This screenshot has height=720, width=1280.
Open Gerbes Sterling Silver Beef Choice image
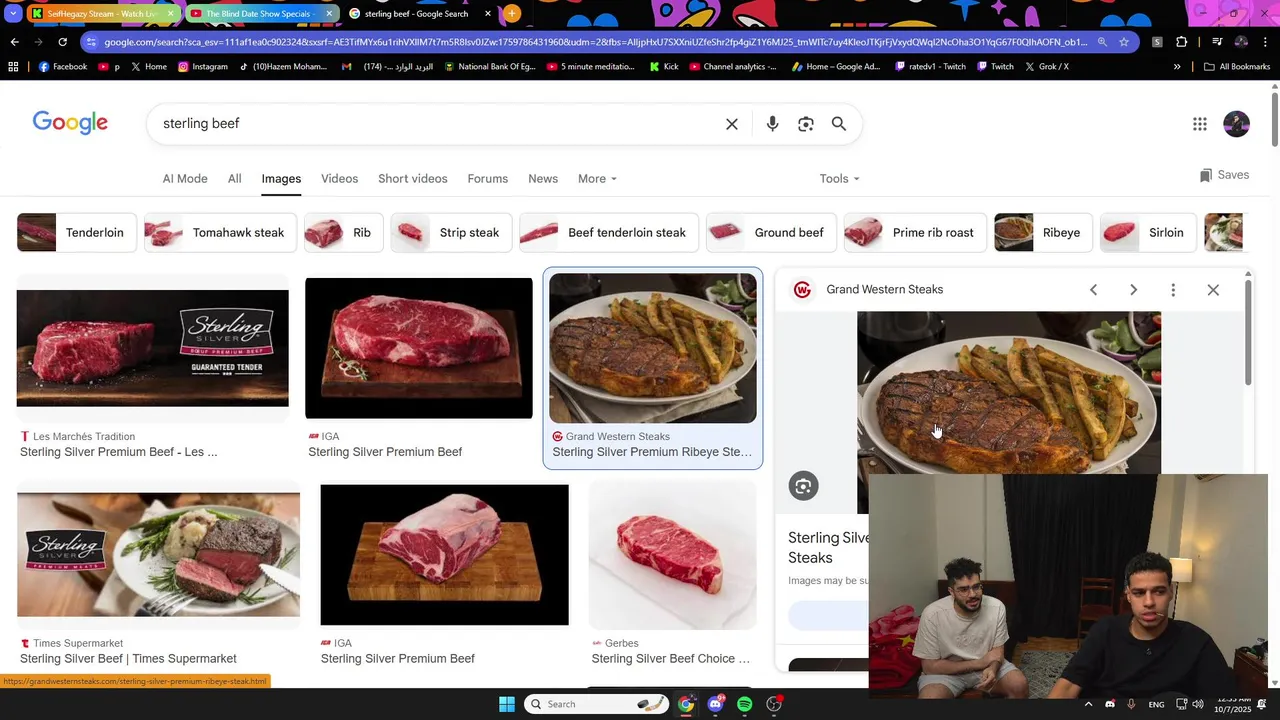[673, 555]
